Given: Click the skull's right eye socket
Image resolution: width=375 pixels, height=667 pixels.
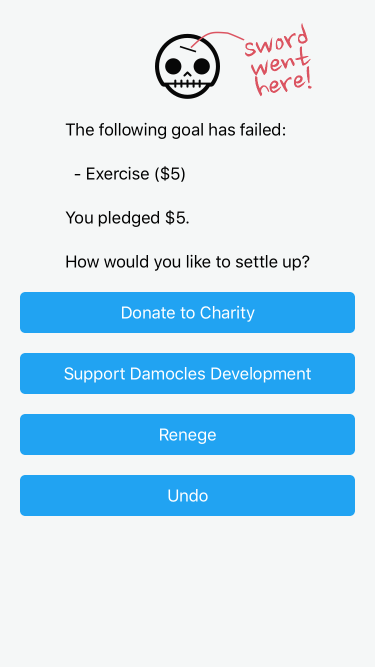Looking at the screenshot, I should click(202, 66).
